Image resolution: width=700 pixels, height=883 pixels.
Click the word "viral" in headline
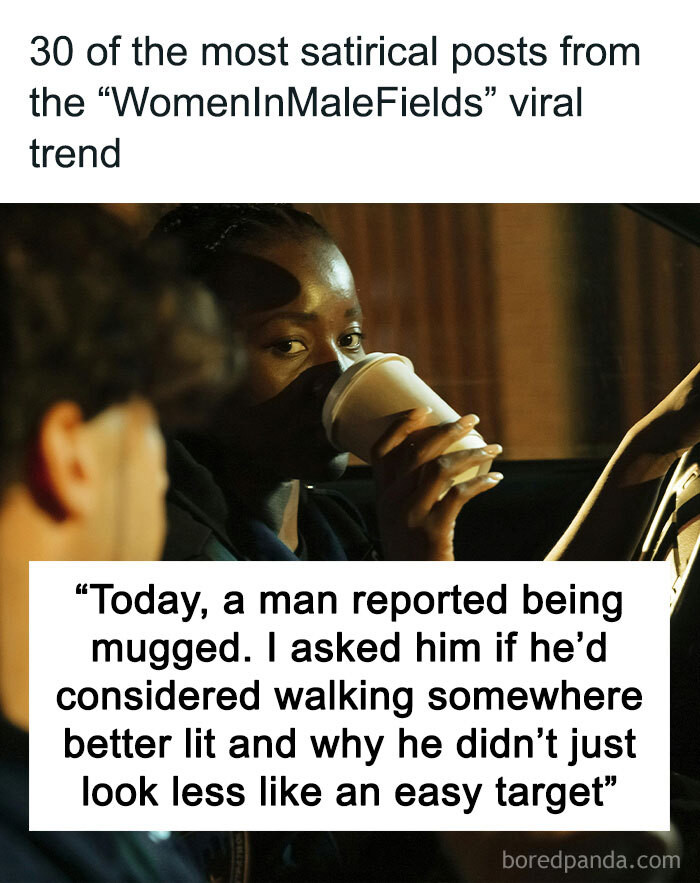(x=546, y=102)
